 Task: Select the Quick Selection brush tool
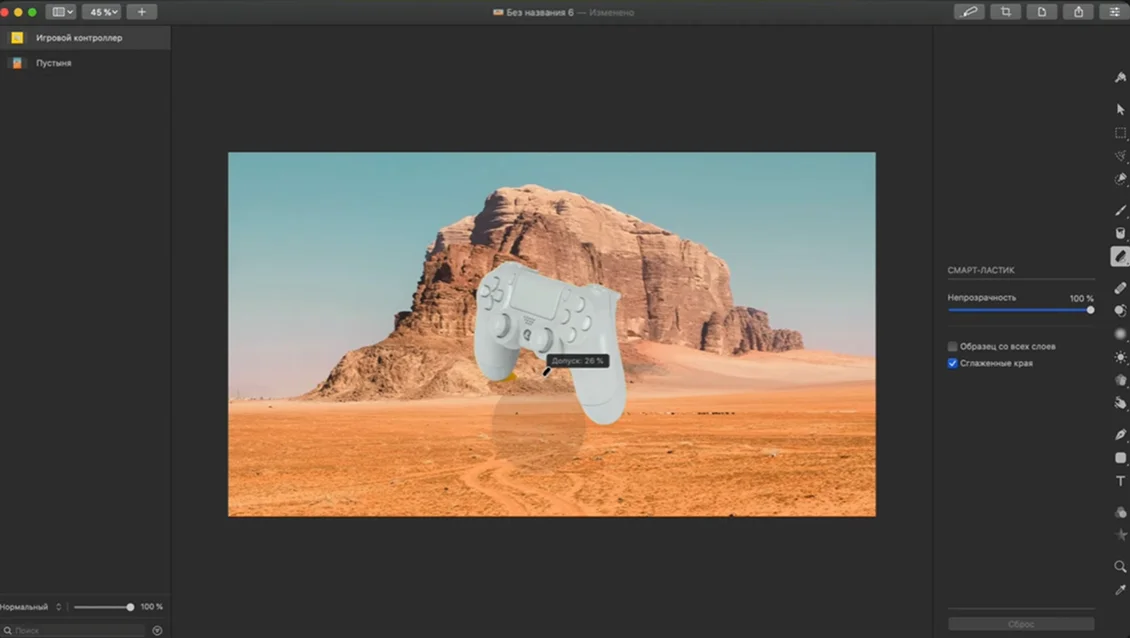[1120, 179]
